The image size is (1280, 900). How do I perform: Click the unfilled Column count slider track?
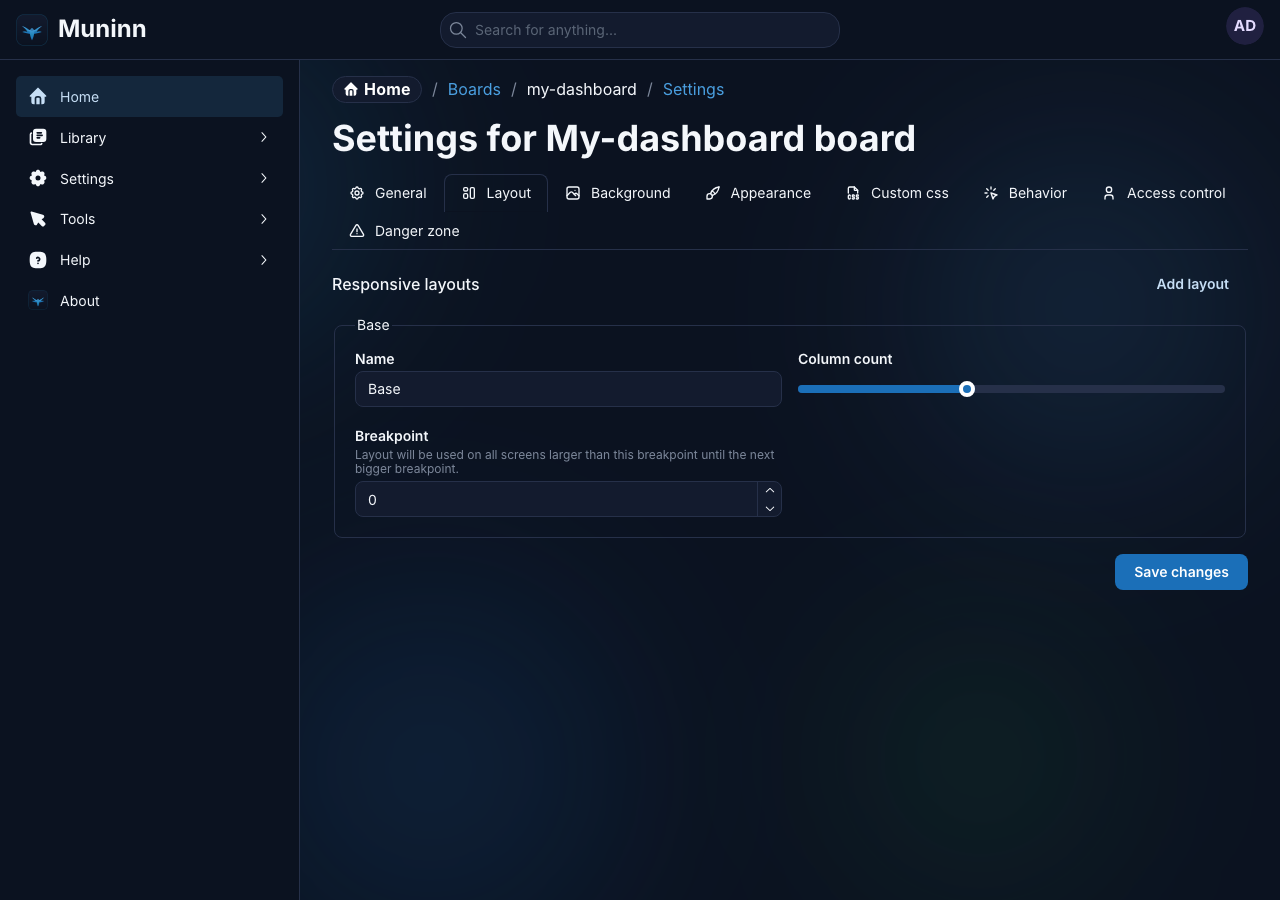1100,389
